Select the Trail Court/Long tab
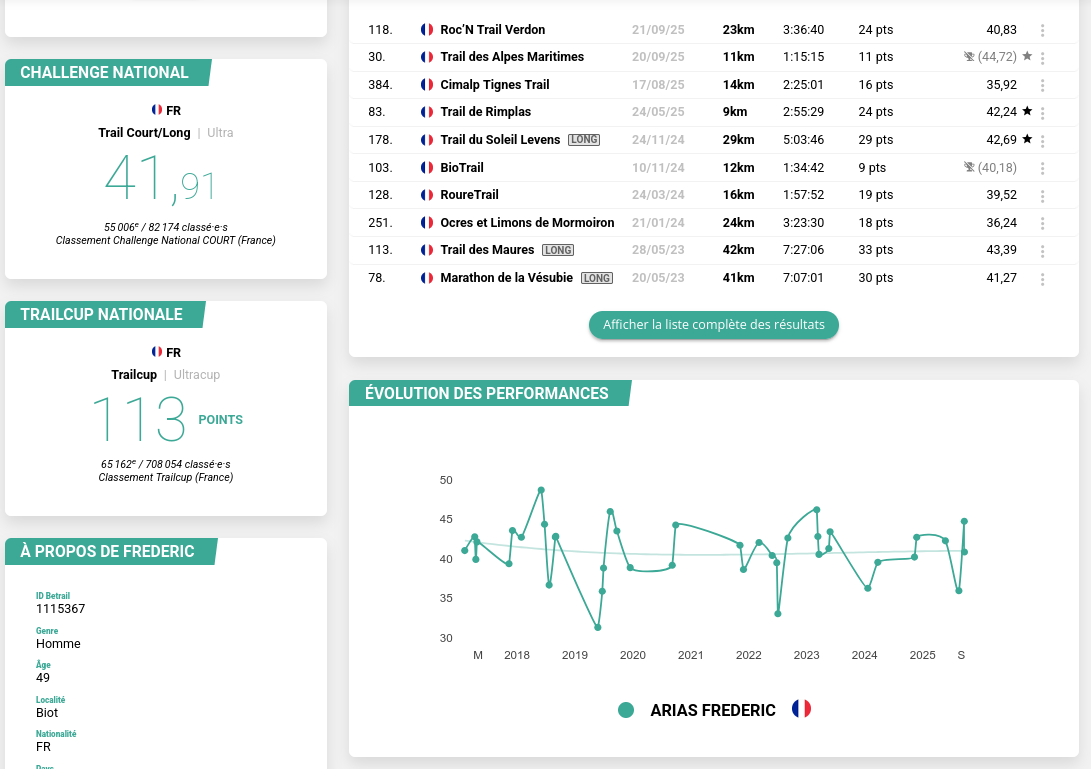The width and height of the screenshot is (1091, 769). point(144,132)
